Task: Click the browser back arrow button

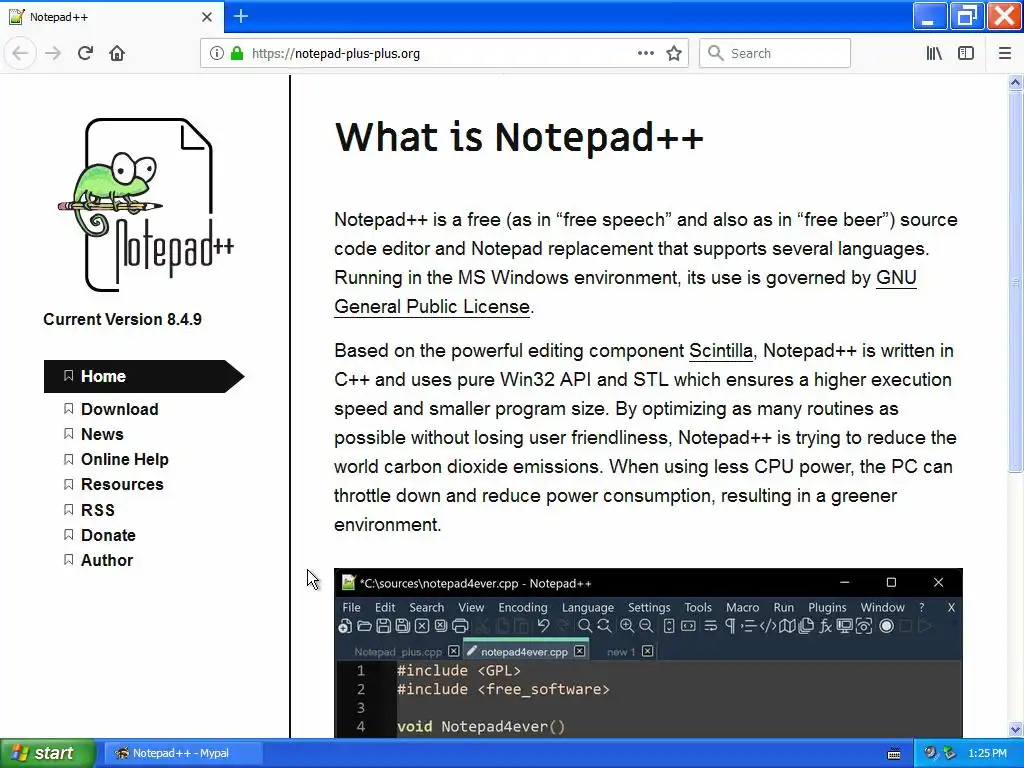Action: tap(20, 53)
